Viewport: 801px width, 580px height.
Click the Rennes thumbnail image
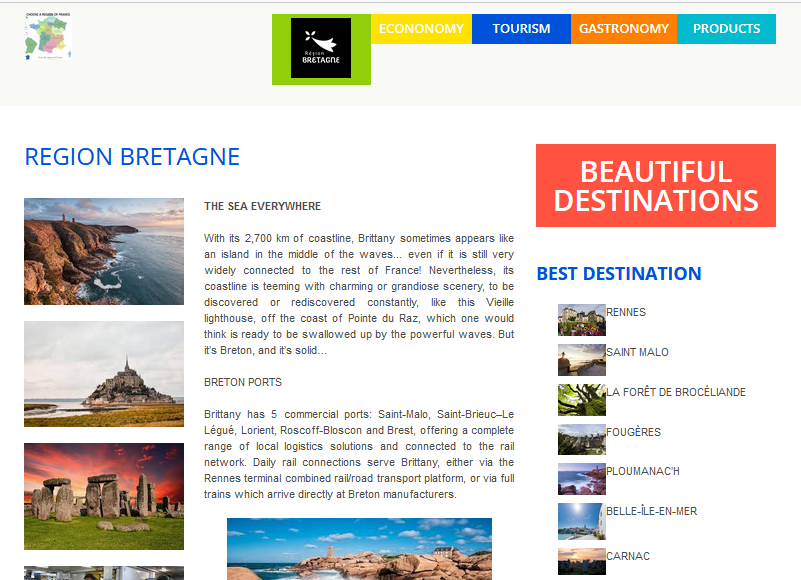coord(582,320)
